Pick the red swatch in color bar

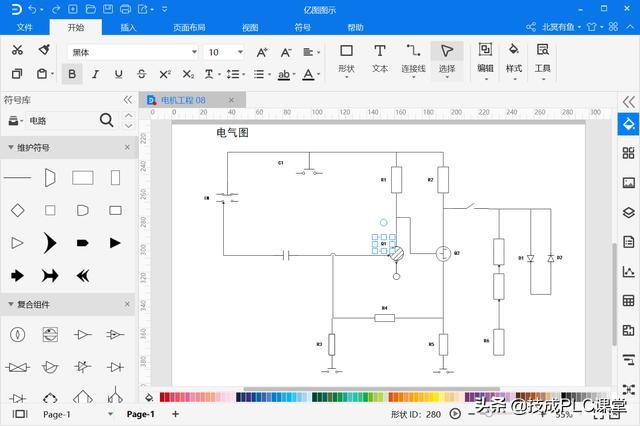pos(165,397)
